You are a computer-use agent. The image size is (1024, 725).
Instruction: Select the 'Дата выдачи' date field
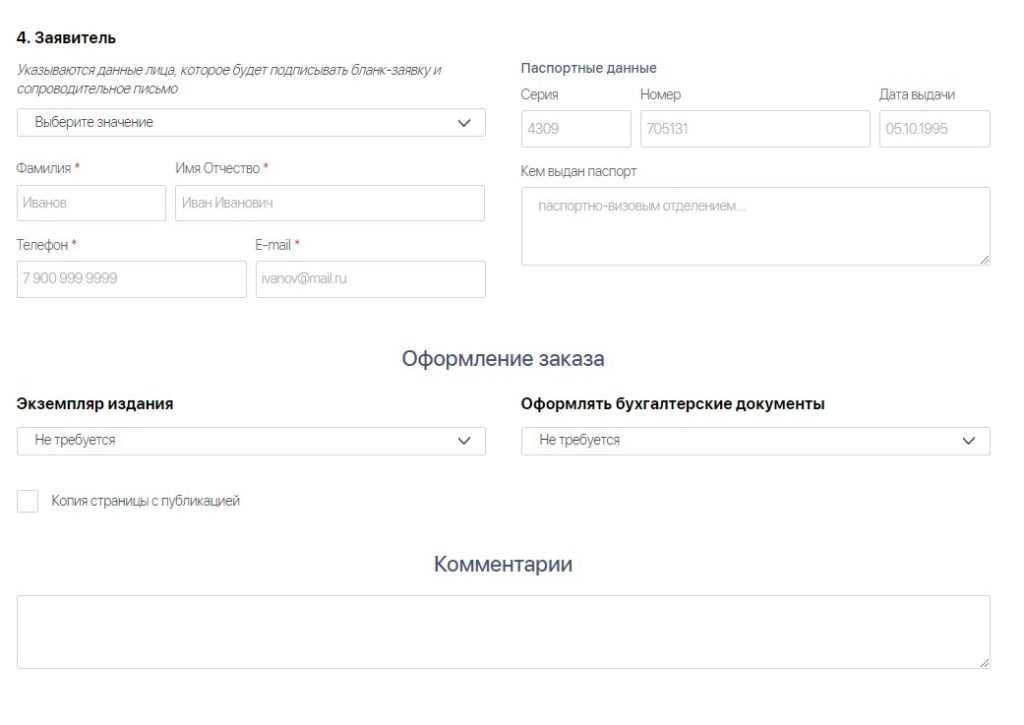934,129
